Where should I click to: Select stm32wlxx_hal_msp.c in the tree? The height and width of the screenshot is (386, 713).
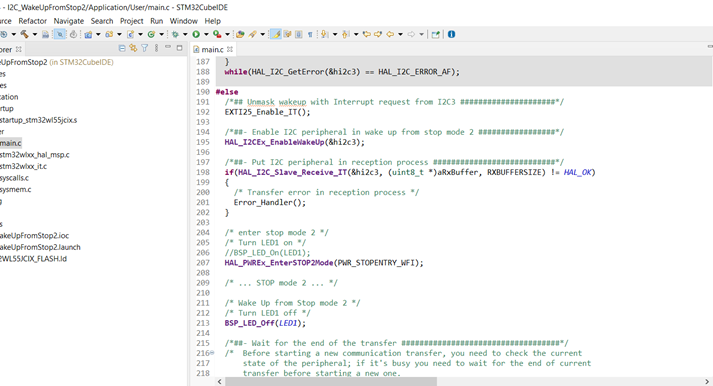tap(35, 155)
